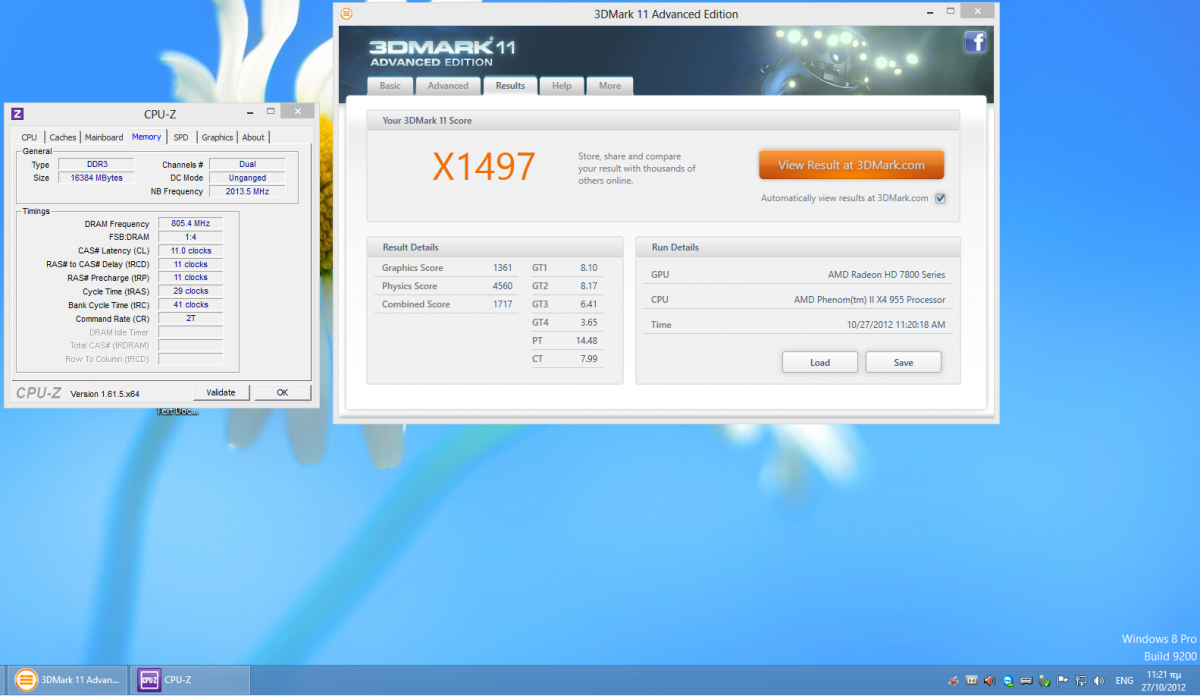Click the red molecule-shaped tray icon
This screenshot has height=696, width=1200.
953,680
